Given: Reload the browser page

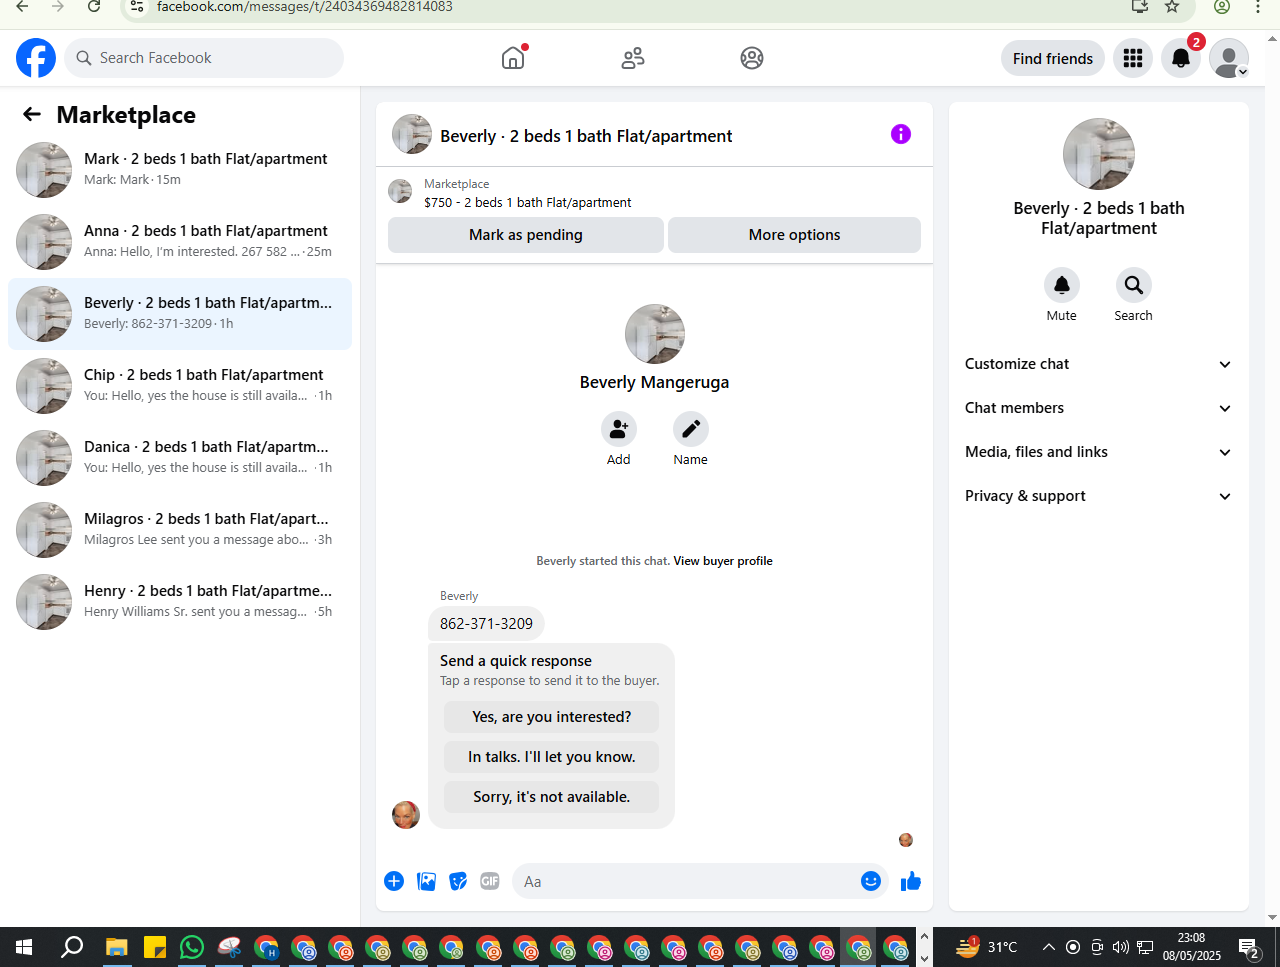Looking at the screenshot, I should click(94, 7).
